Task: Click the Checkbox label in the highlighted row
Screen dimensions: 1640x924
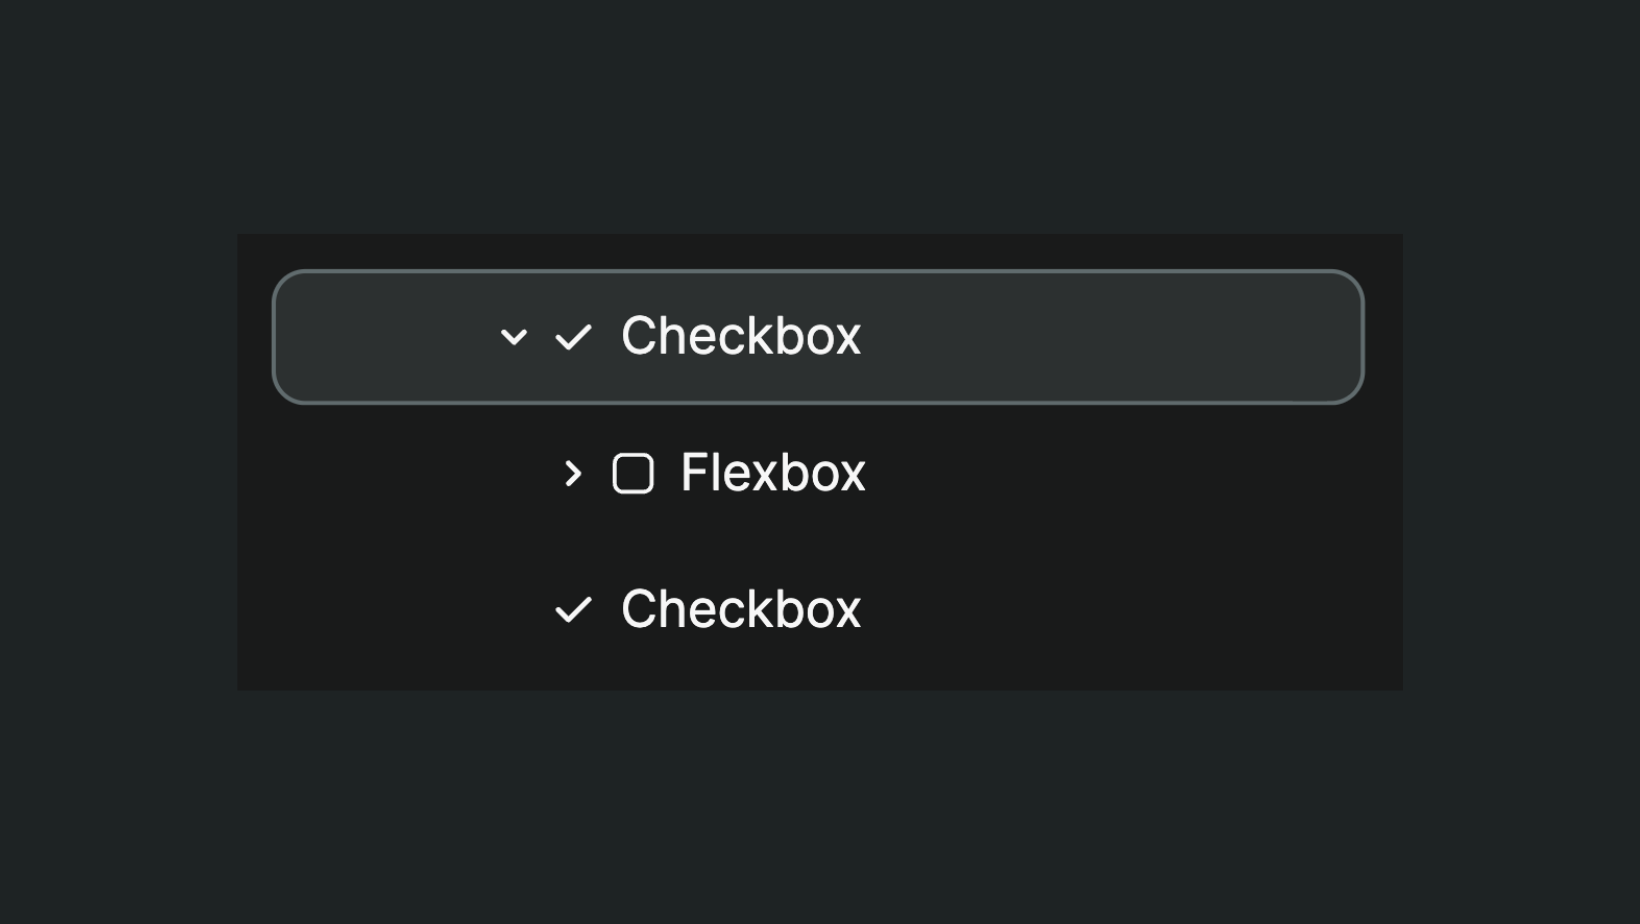Action: point(740,336)
